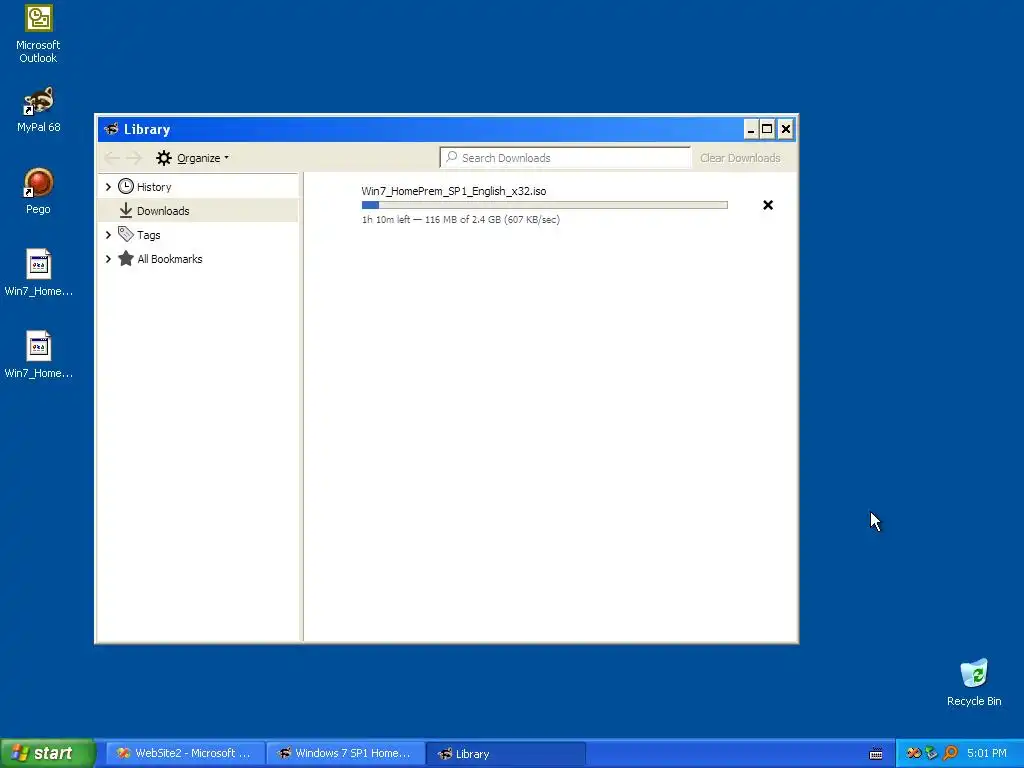Click the History clock icon in sidebar
The width and height of the screenshot is (1024, 768).
(x=125, y=187)
